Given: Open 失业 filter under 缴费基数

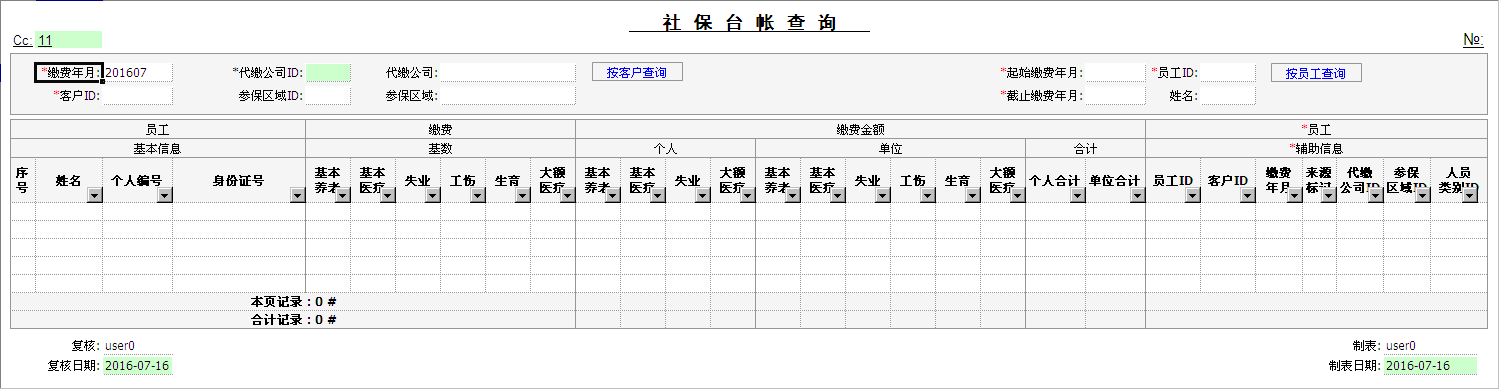Looking at the screenshot, I should pyautogui.click(x=432, y=196).
